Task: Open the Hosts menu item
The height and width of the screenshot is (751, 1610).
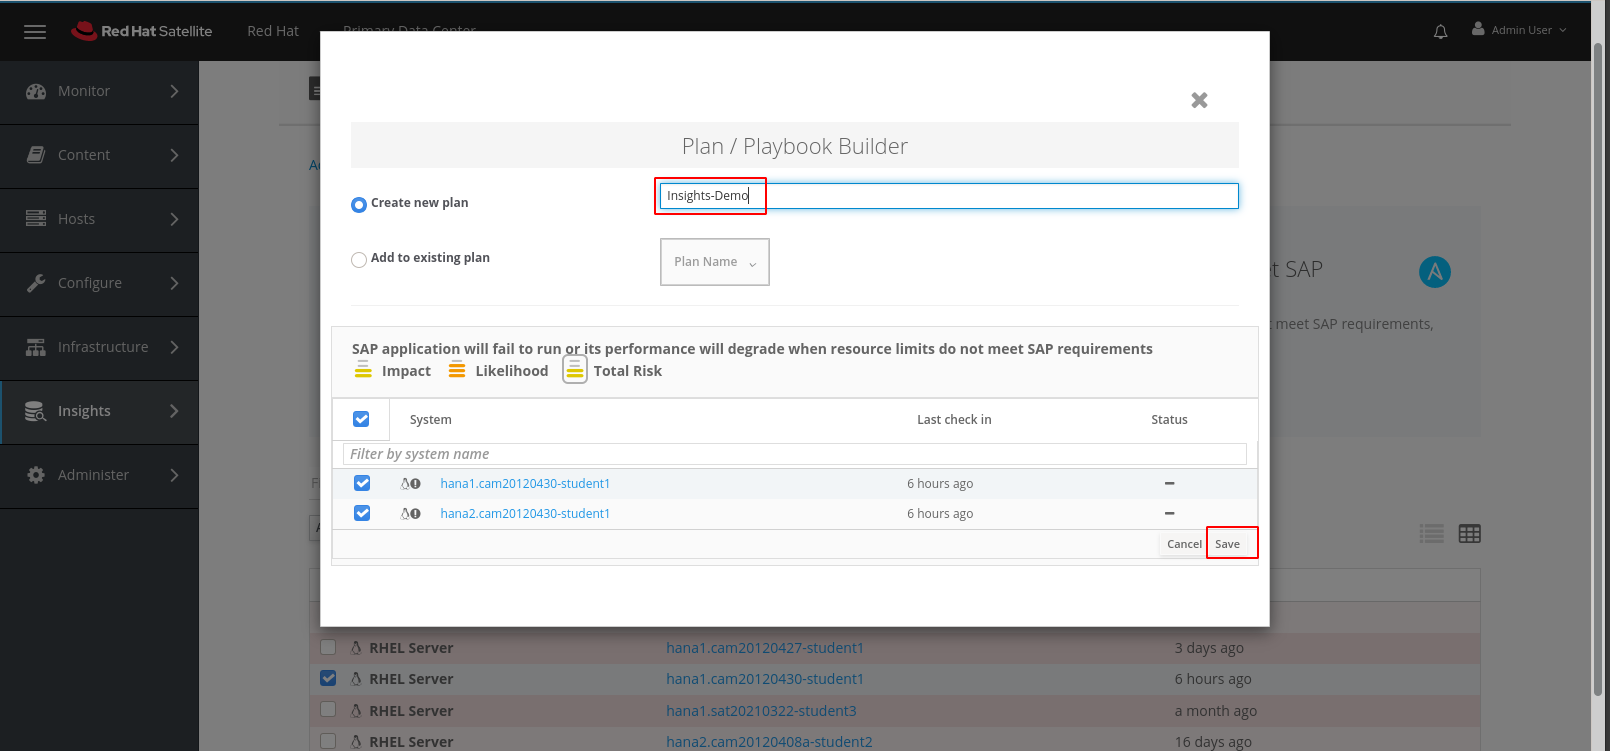Action: [99, 220]
